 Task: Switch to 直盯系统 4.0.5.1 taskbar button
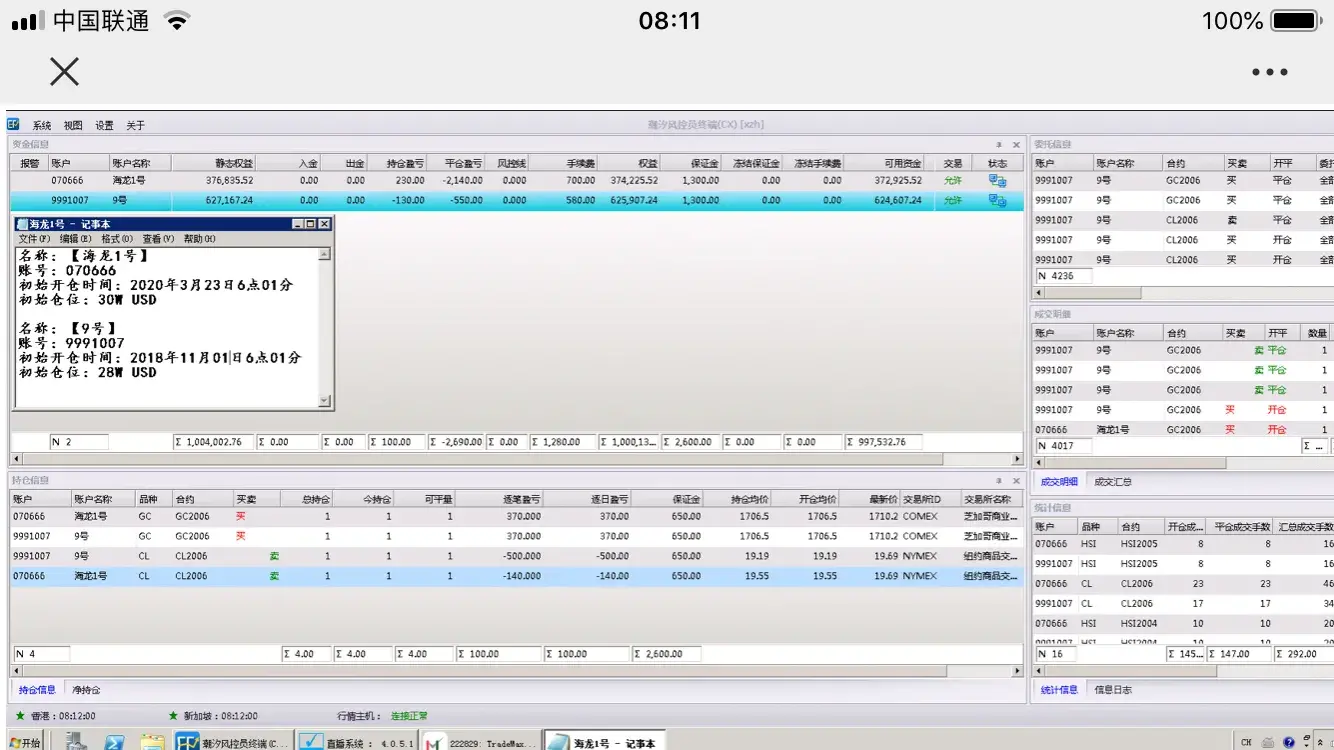[357, 742]
